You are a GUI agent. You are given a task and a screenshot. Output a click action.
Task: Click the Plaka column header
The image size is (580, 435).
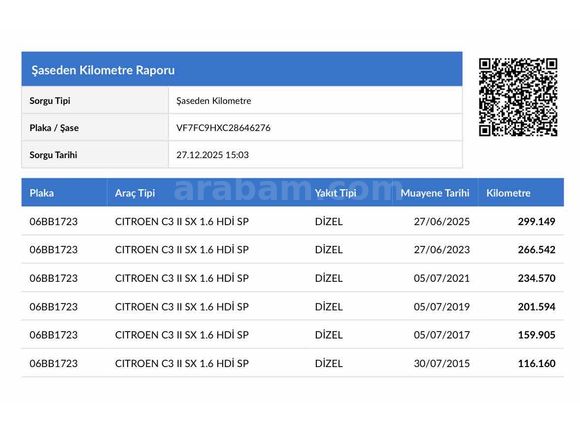point(41,193)
